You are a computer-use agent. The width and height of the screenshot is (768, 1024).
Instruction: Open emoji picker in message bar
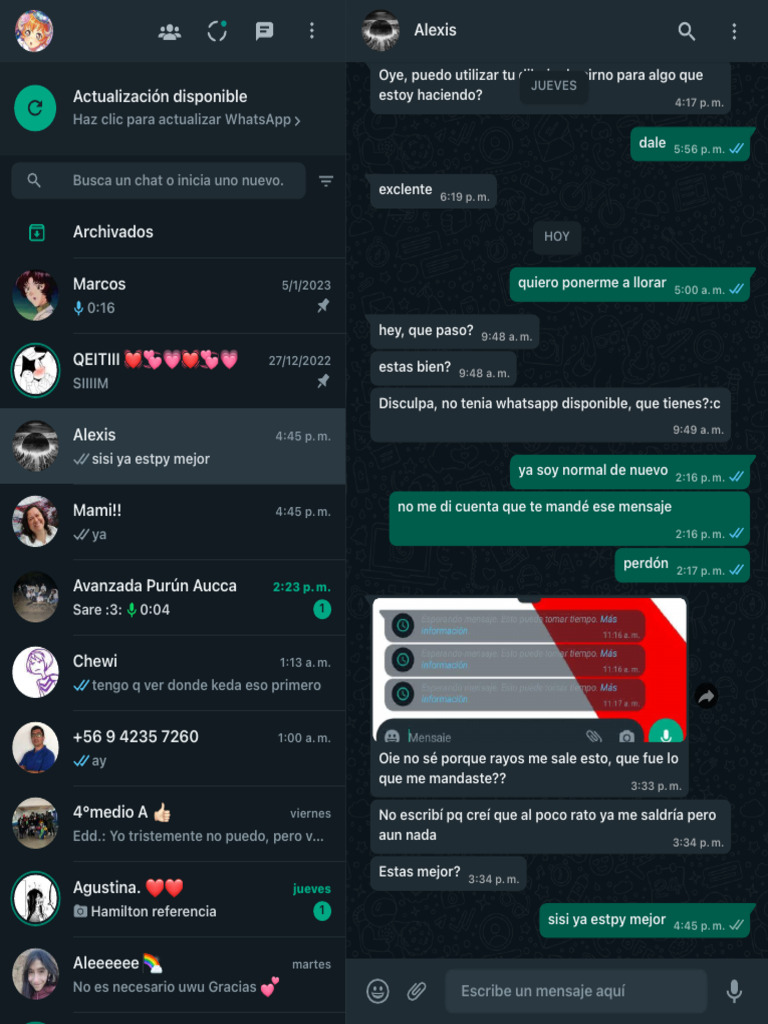(377, 991)
